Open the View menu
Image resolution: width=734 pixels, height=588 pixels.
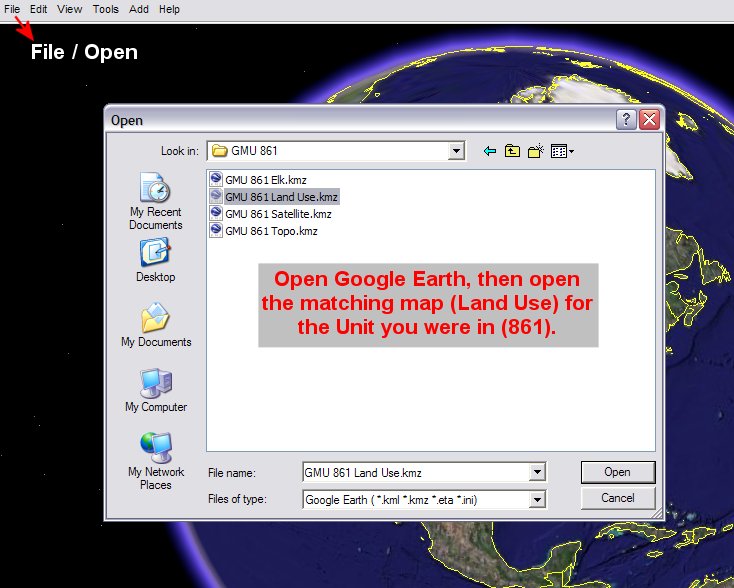click(70, 9)
